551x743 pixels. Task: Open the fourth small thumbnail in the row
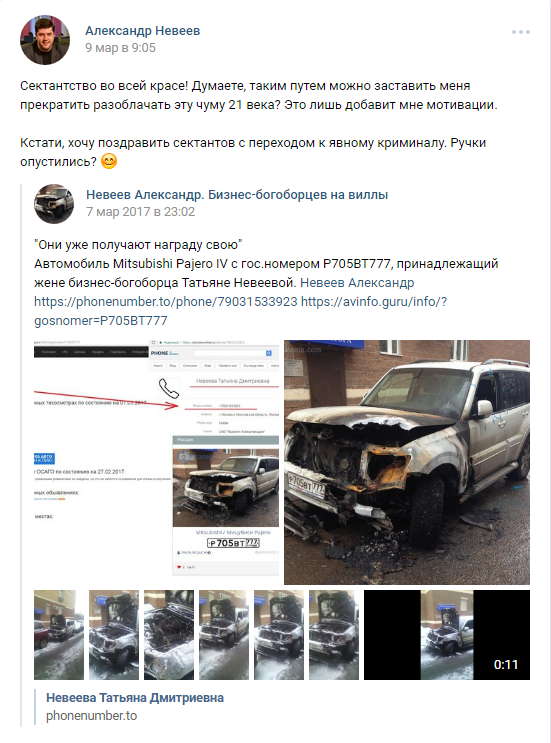[x=224, y=635]
